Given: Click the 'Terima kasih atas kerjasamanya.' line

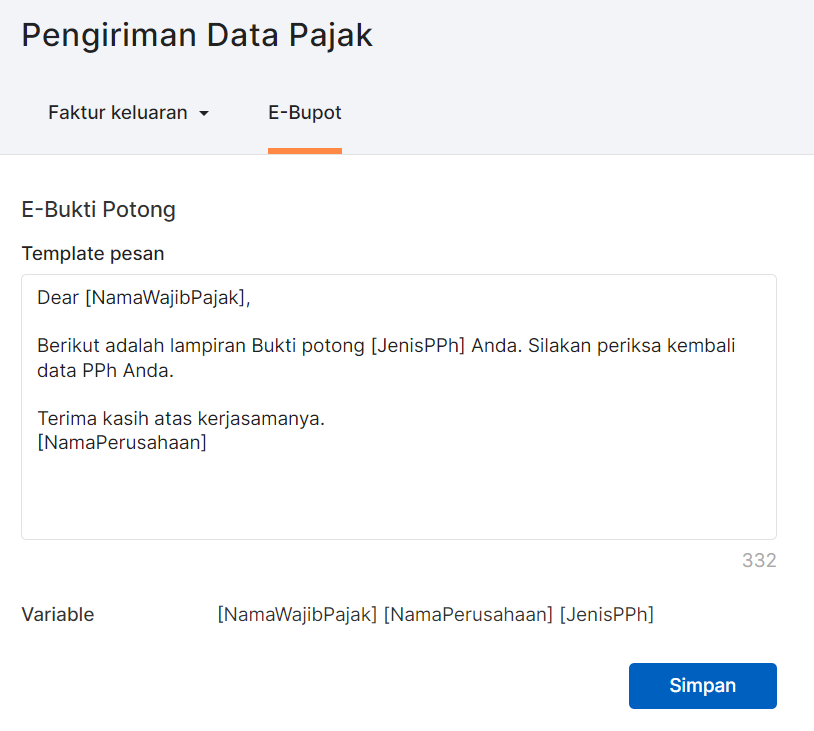Looking at the screenshot, I should point(181,418).
